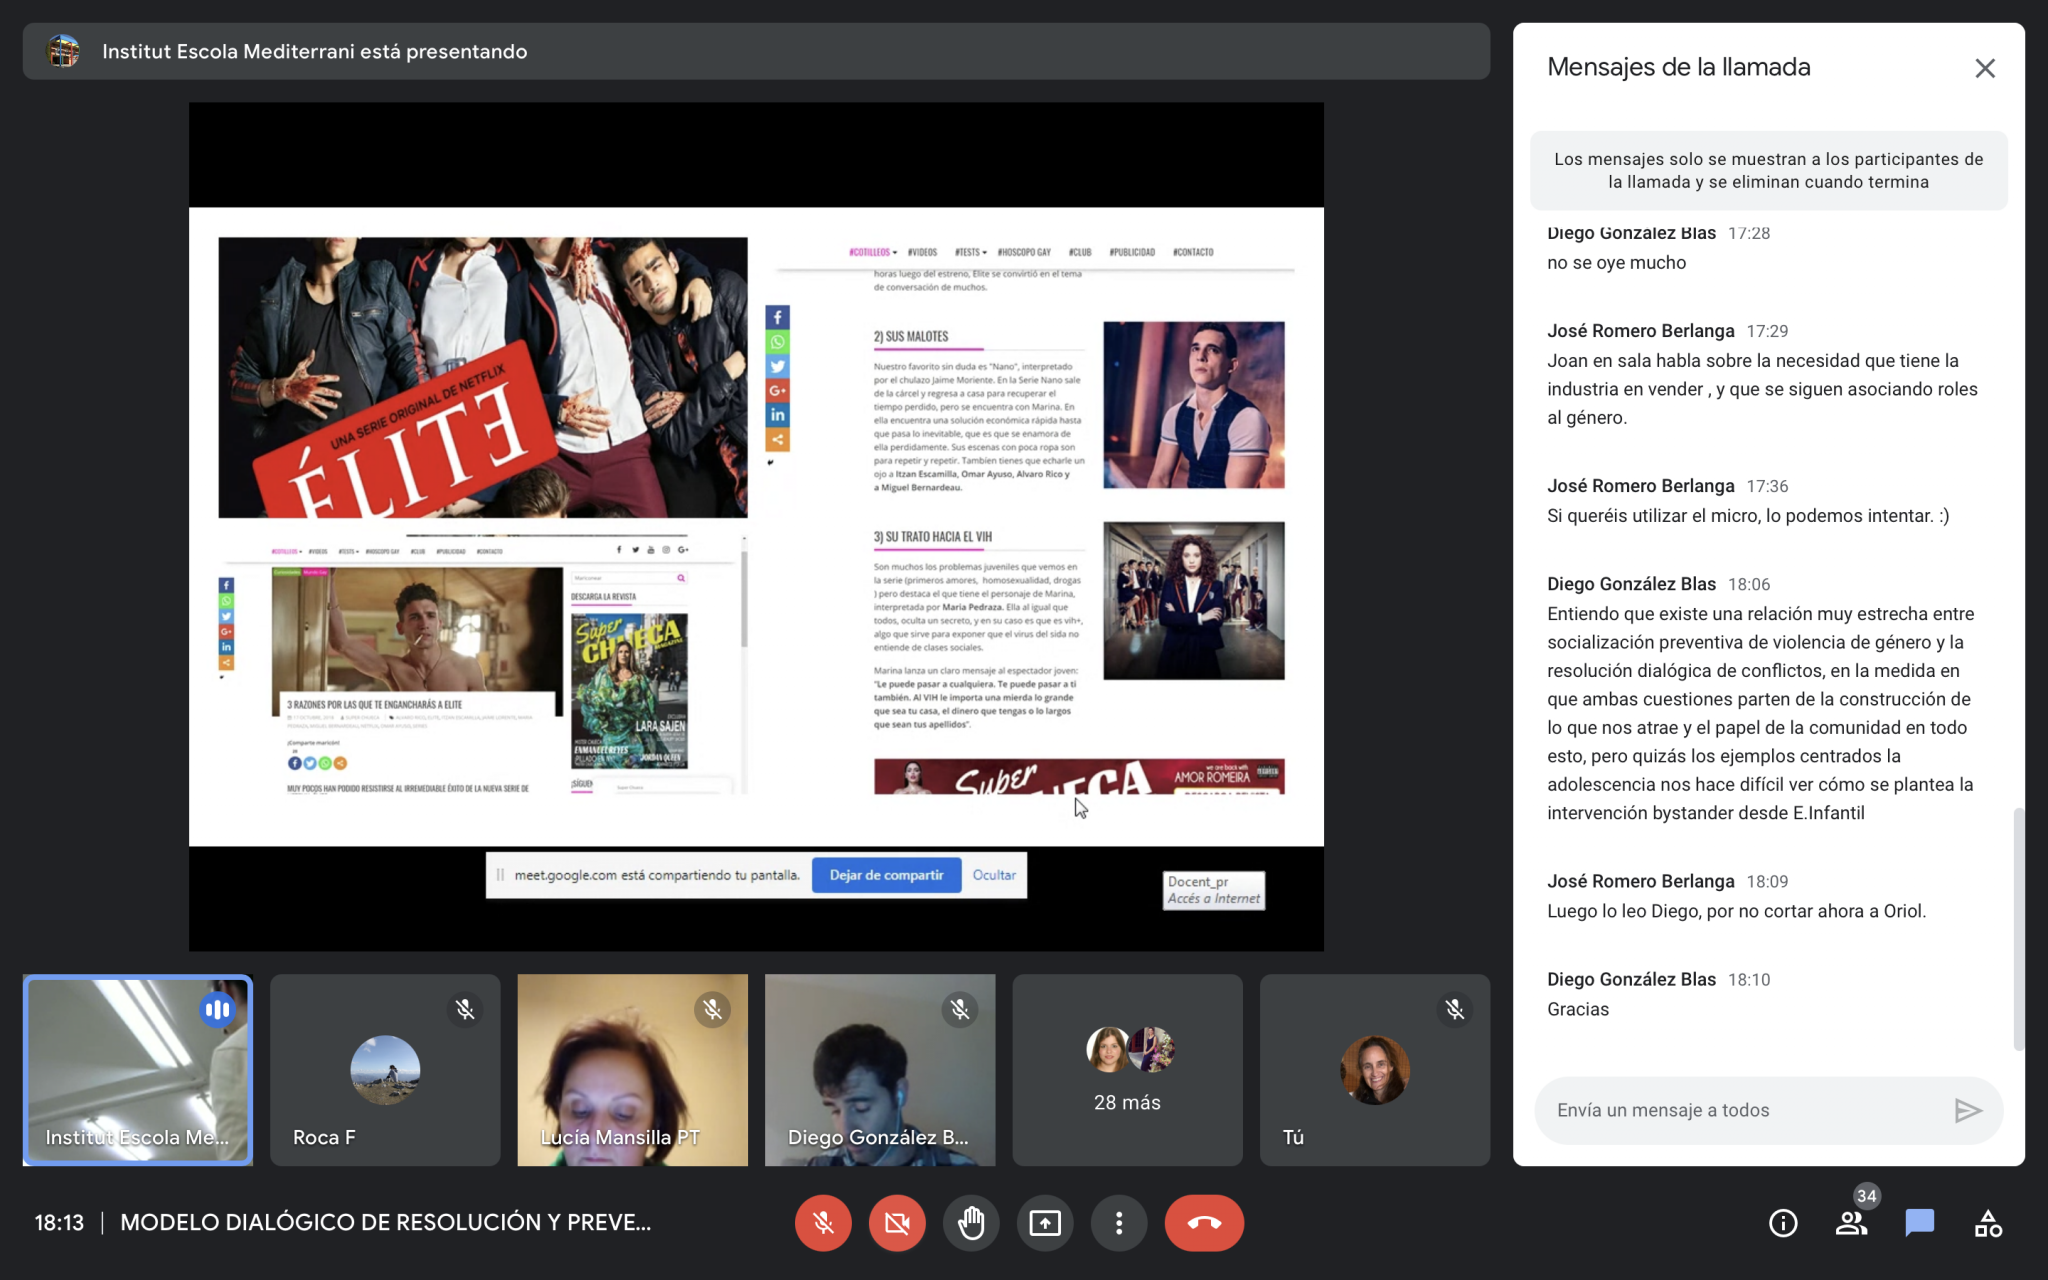This screenshot has height=1280, width=2048.
Task: Turn on the camera button
Action: [897, 1222]
